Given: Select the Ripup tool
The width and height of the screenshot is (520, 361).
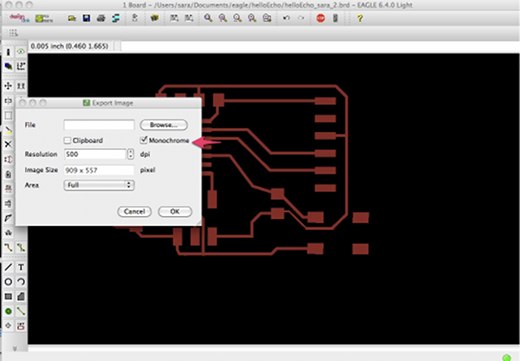Looking at the screenshot, I should 21,248.
